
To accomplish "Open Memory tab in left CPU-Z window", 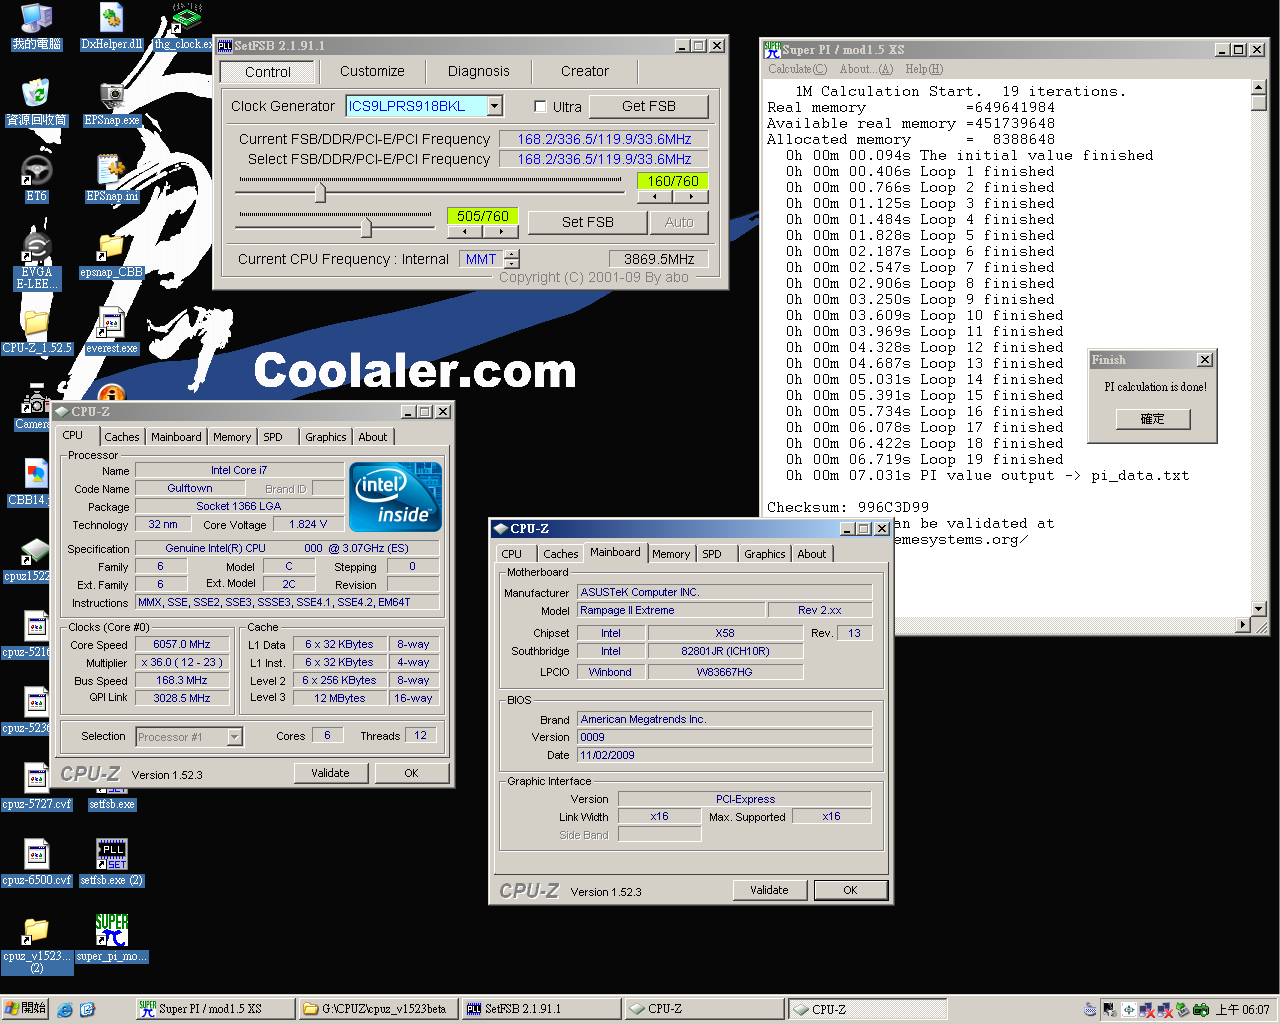I will coord(232,437).
